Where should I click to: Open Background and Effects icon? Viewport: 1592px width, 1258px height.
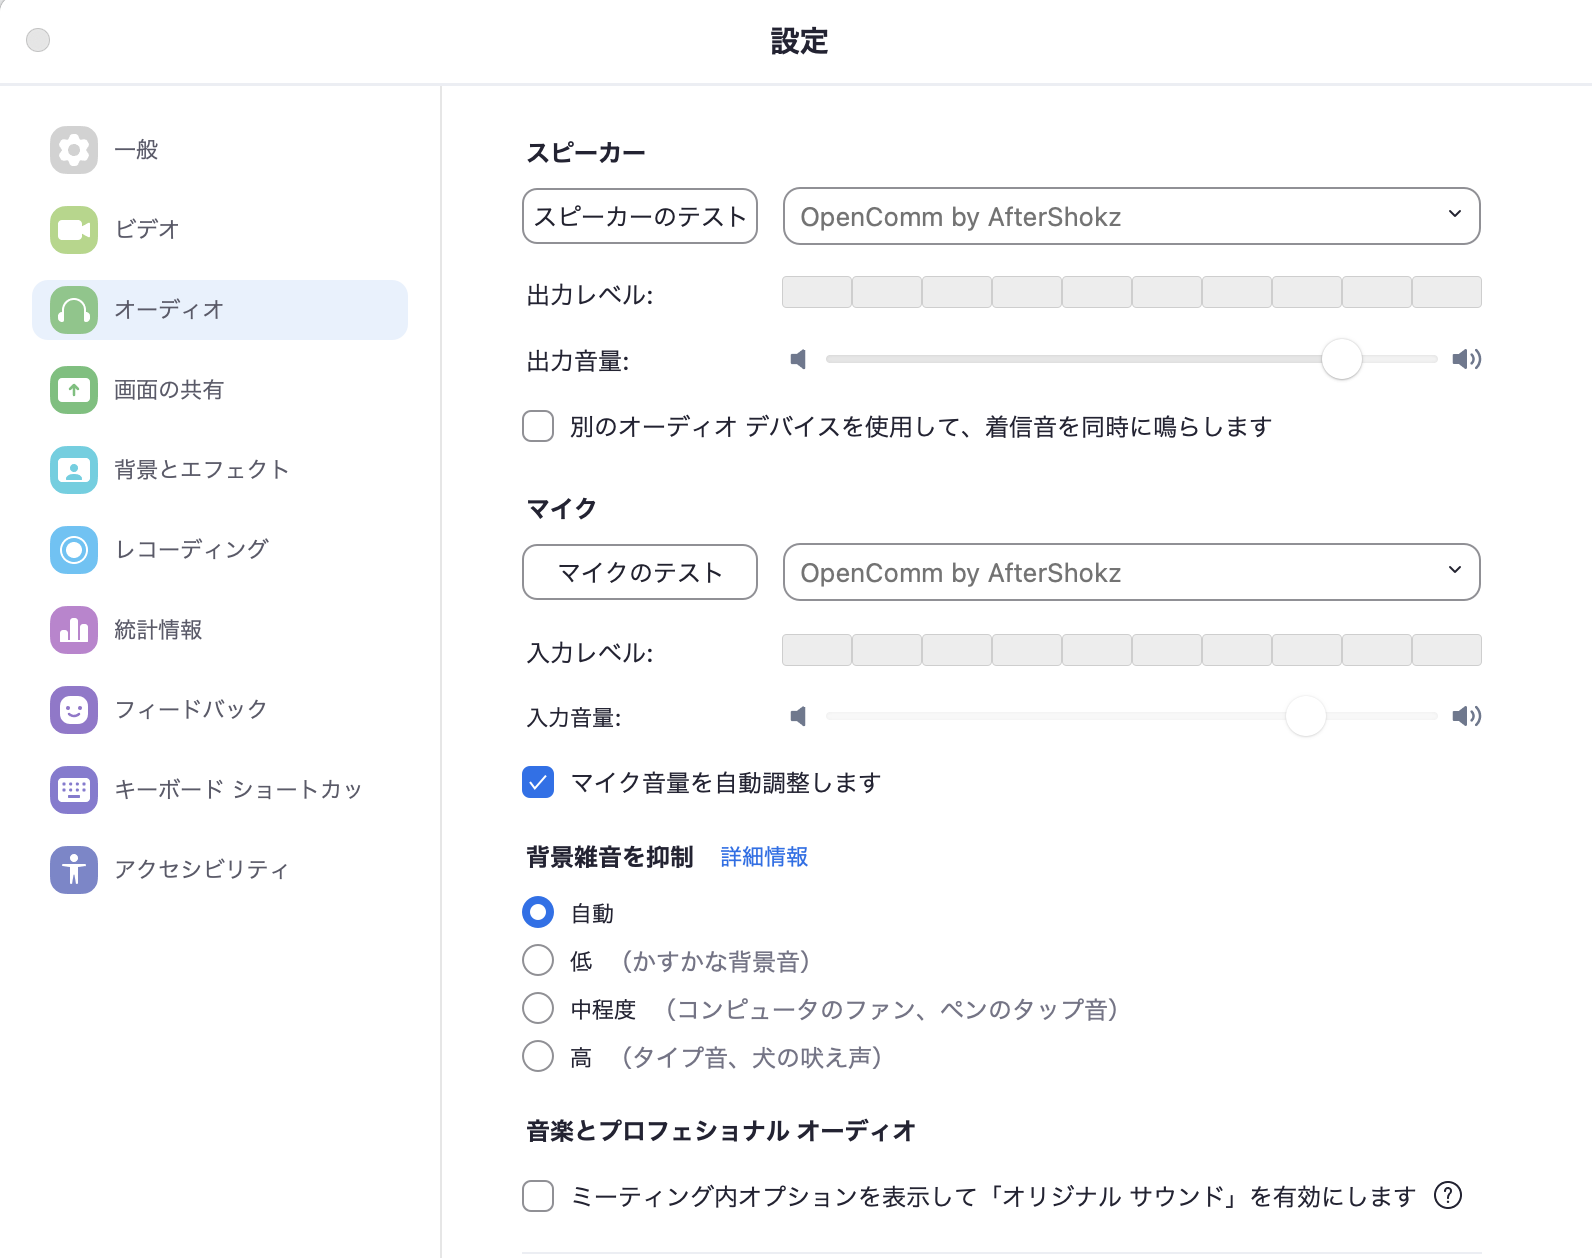pyautogui.click(x=74, y=470)
